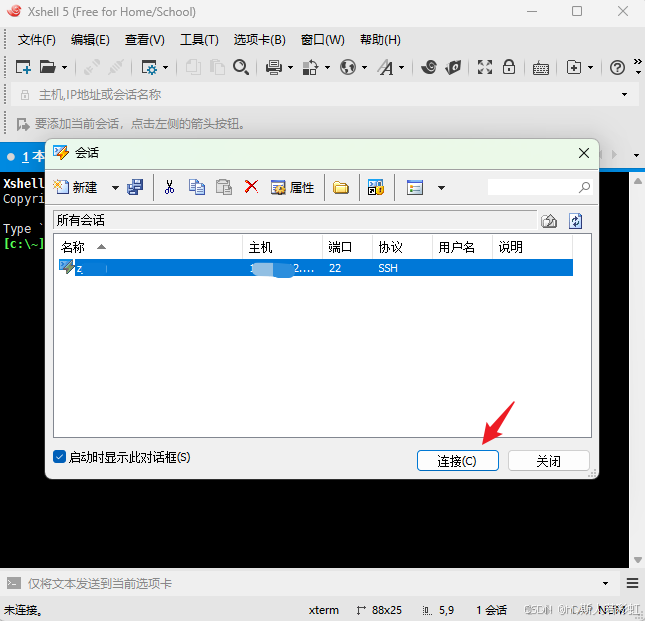Sort by the 名称 column header
645x621 pixels.
coord(148,247)
